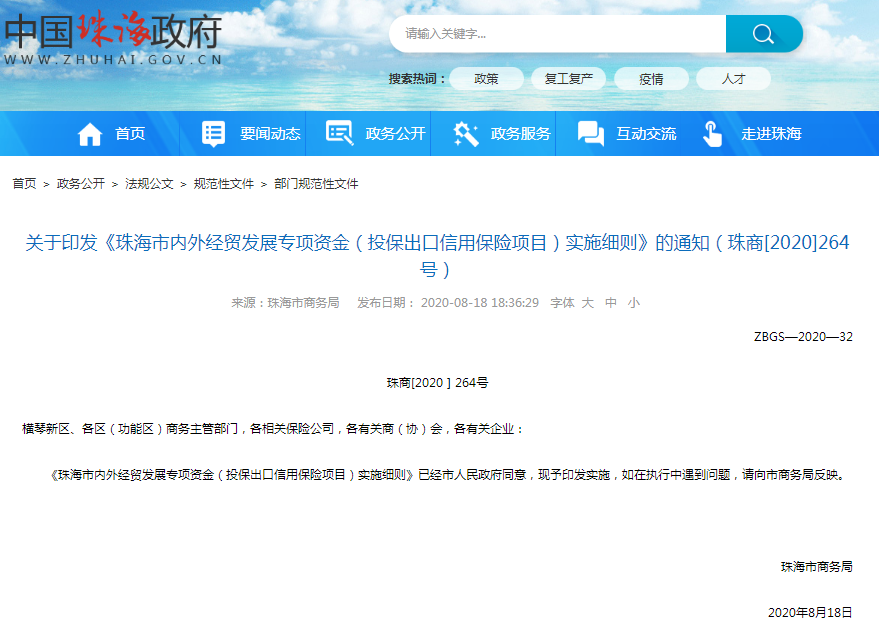Viewport: 879px width, 631px height.
Task: Click the source text 来源：珠海市商务局
Action: (x=285, y=303)
